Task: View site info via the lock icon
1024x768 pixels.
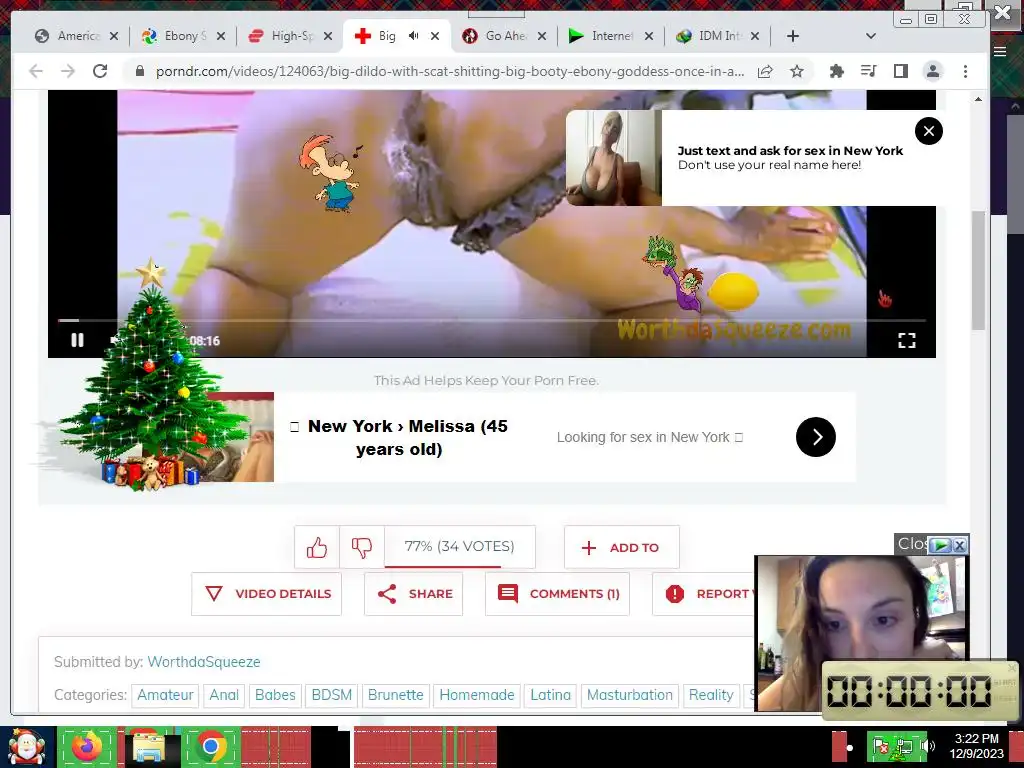Action: 139,71
